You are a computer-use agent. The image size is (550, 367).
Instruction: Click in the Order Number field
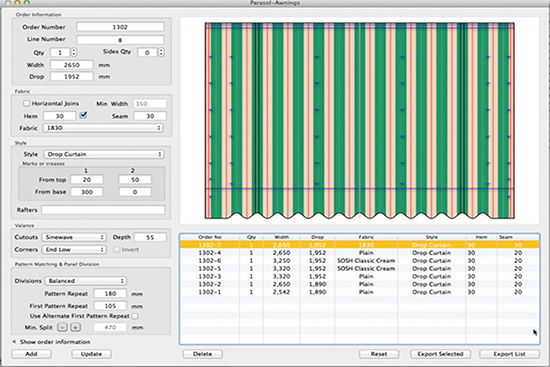pyautogui.click(x=120, y=27)
